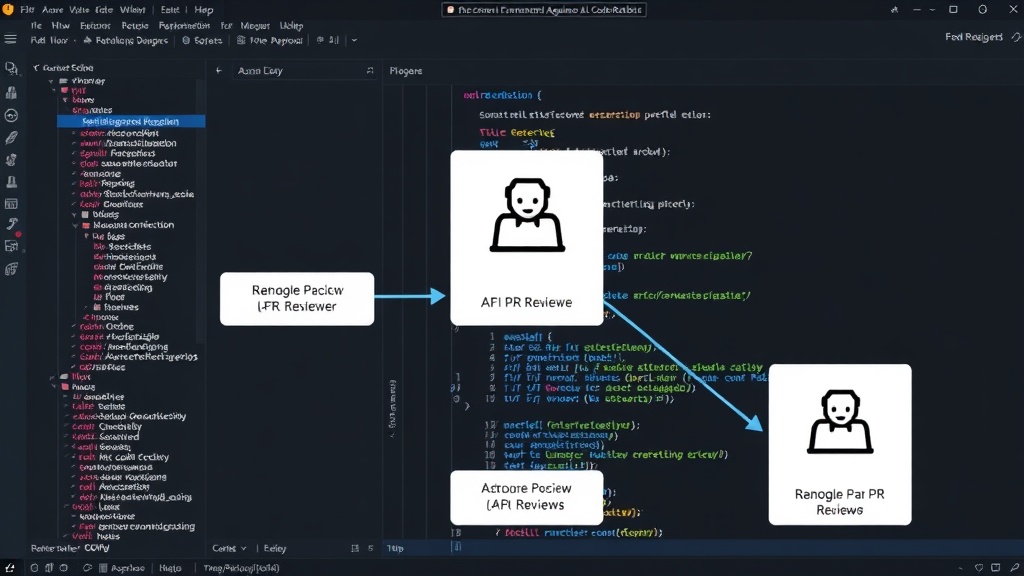
Task: Select the second icon in the left activity bar
Action: (11, 93)
